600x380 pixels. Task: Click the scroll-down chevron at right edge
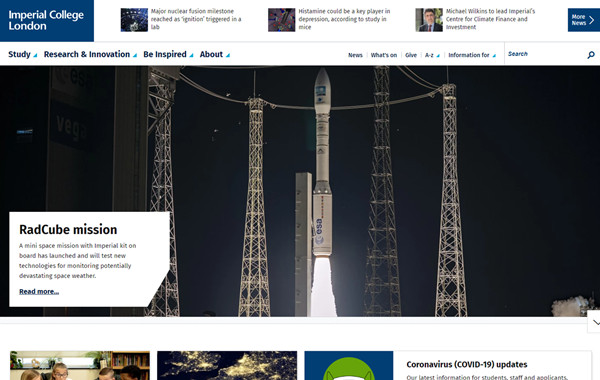595,322
